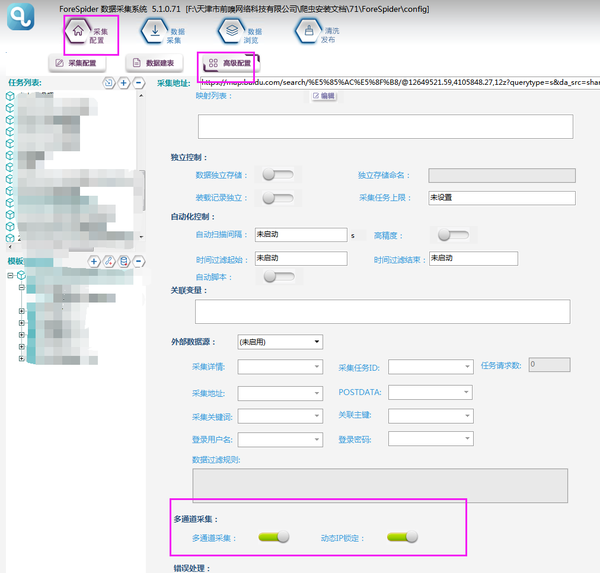
Task: Click the 编辑 button next to 映射列表
Action: coord(324,96)
